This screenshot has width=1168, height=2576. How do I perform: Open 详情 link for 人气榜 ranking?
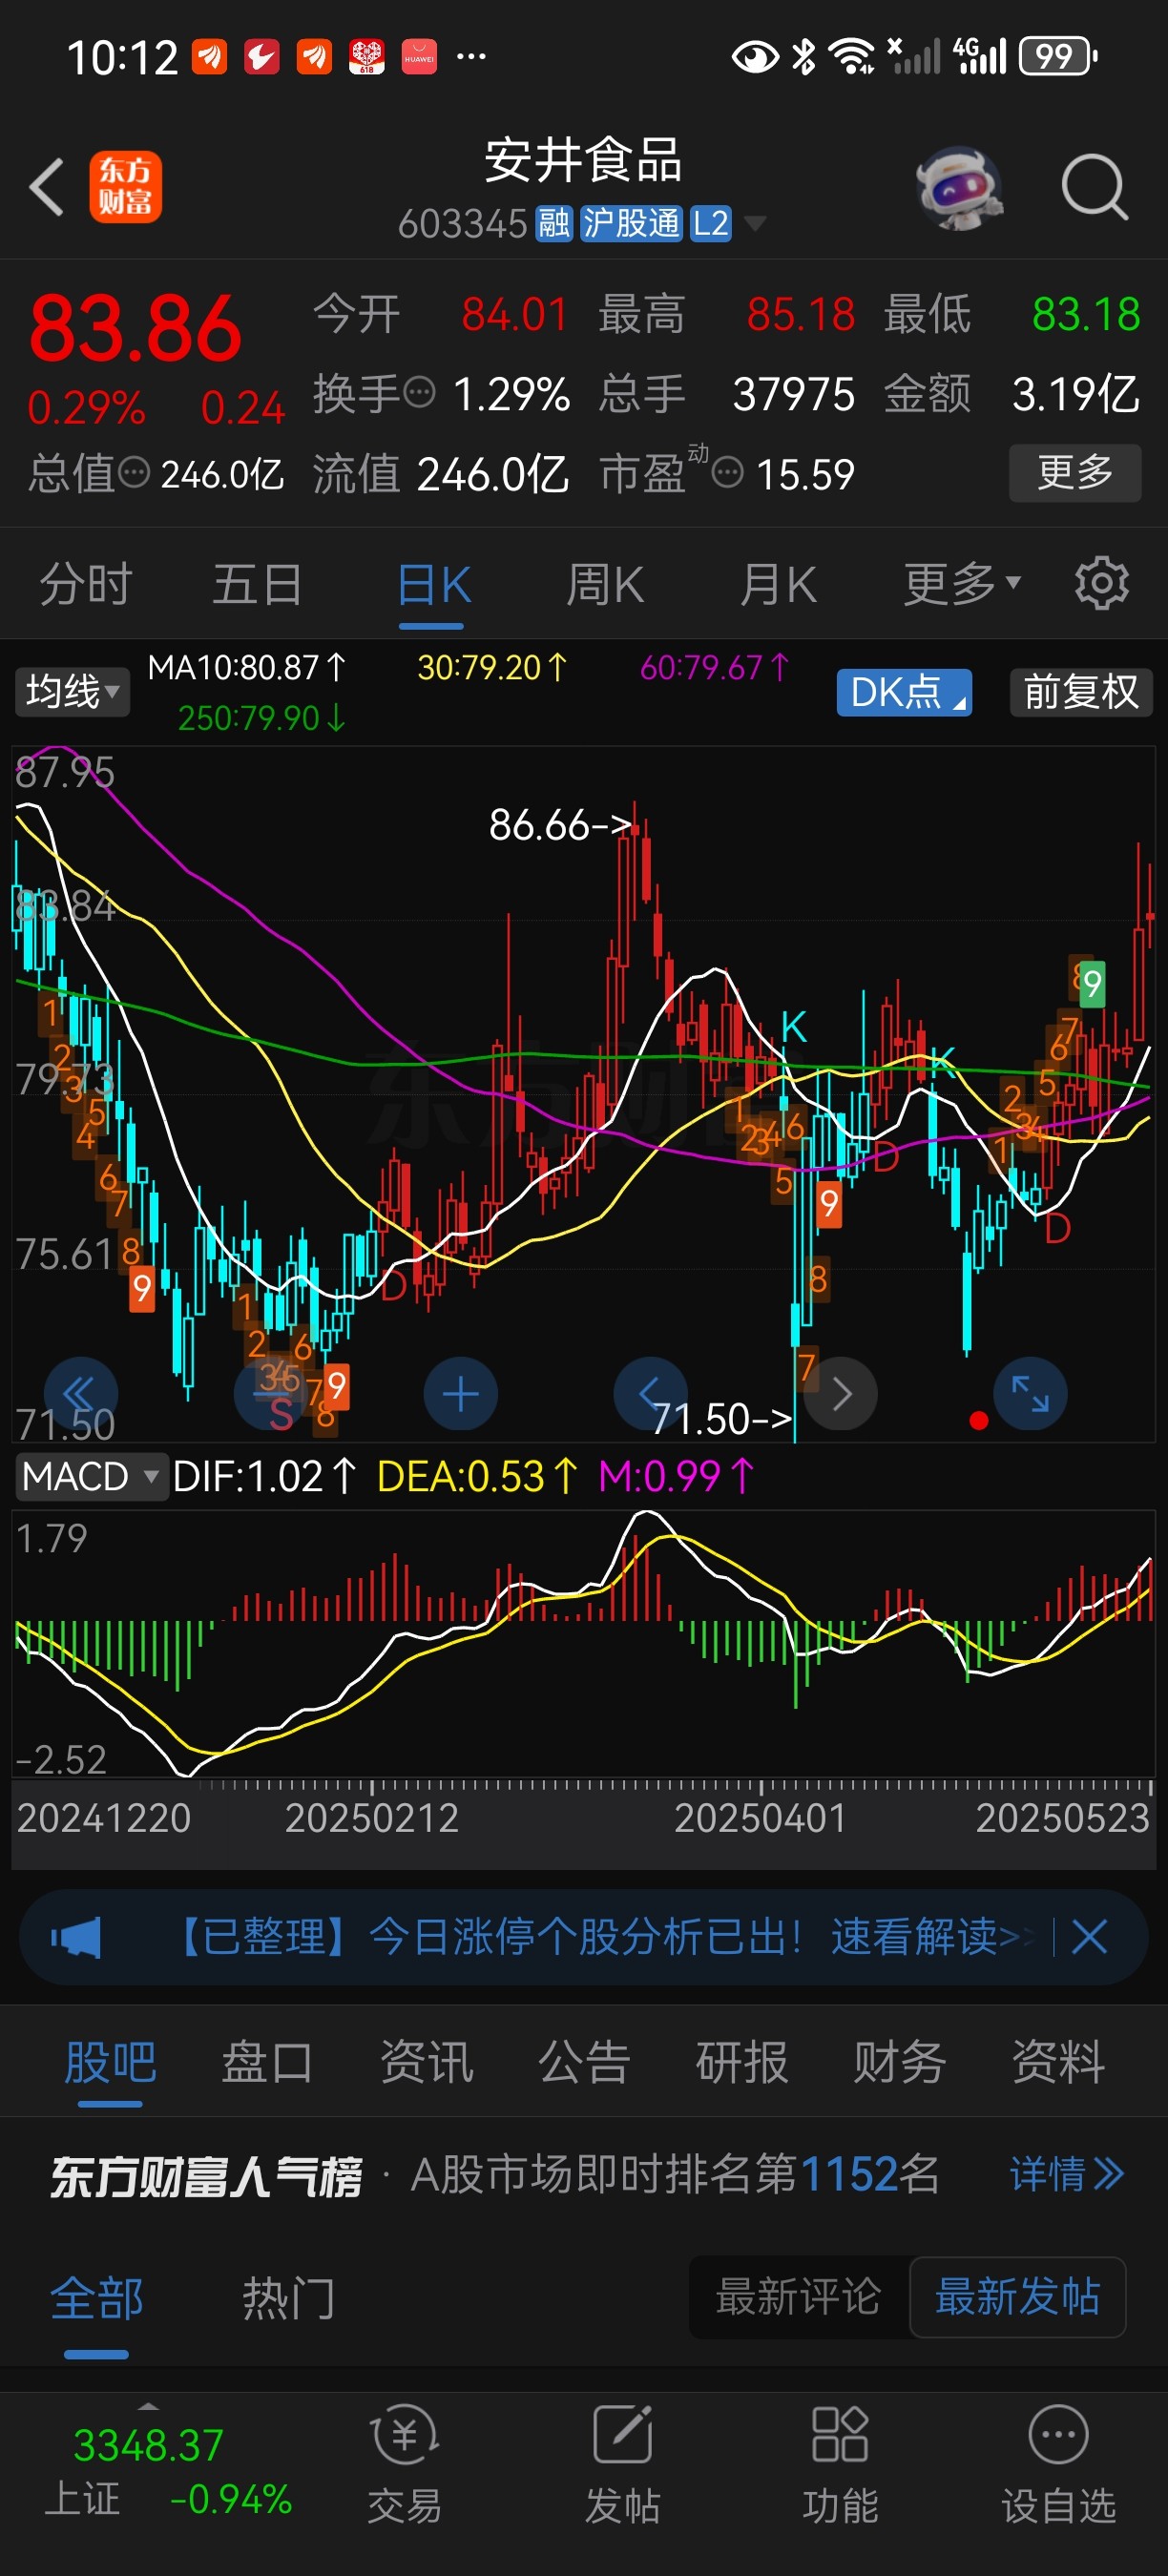point(1067,2173)
